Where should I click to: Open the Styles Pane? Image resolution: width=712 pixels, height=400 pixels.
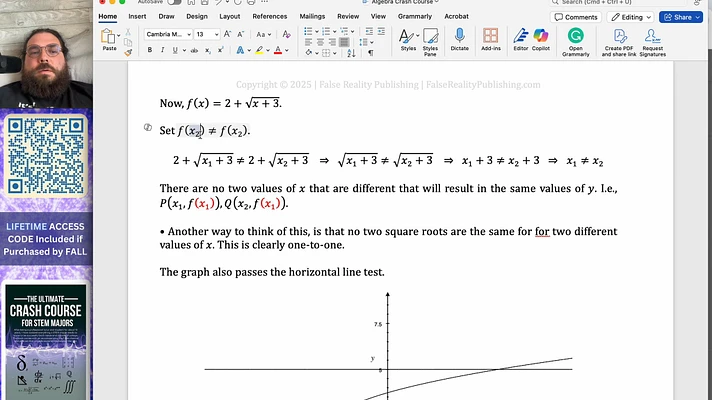(430, 42)
